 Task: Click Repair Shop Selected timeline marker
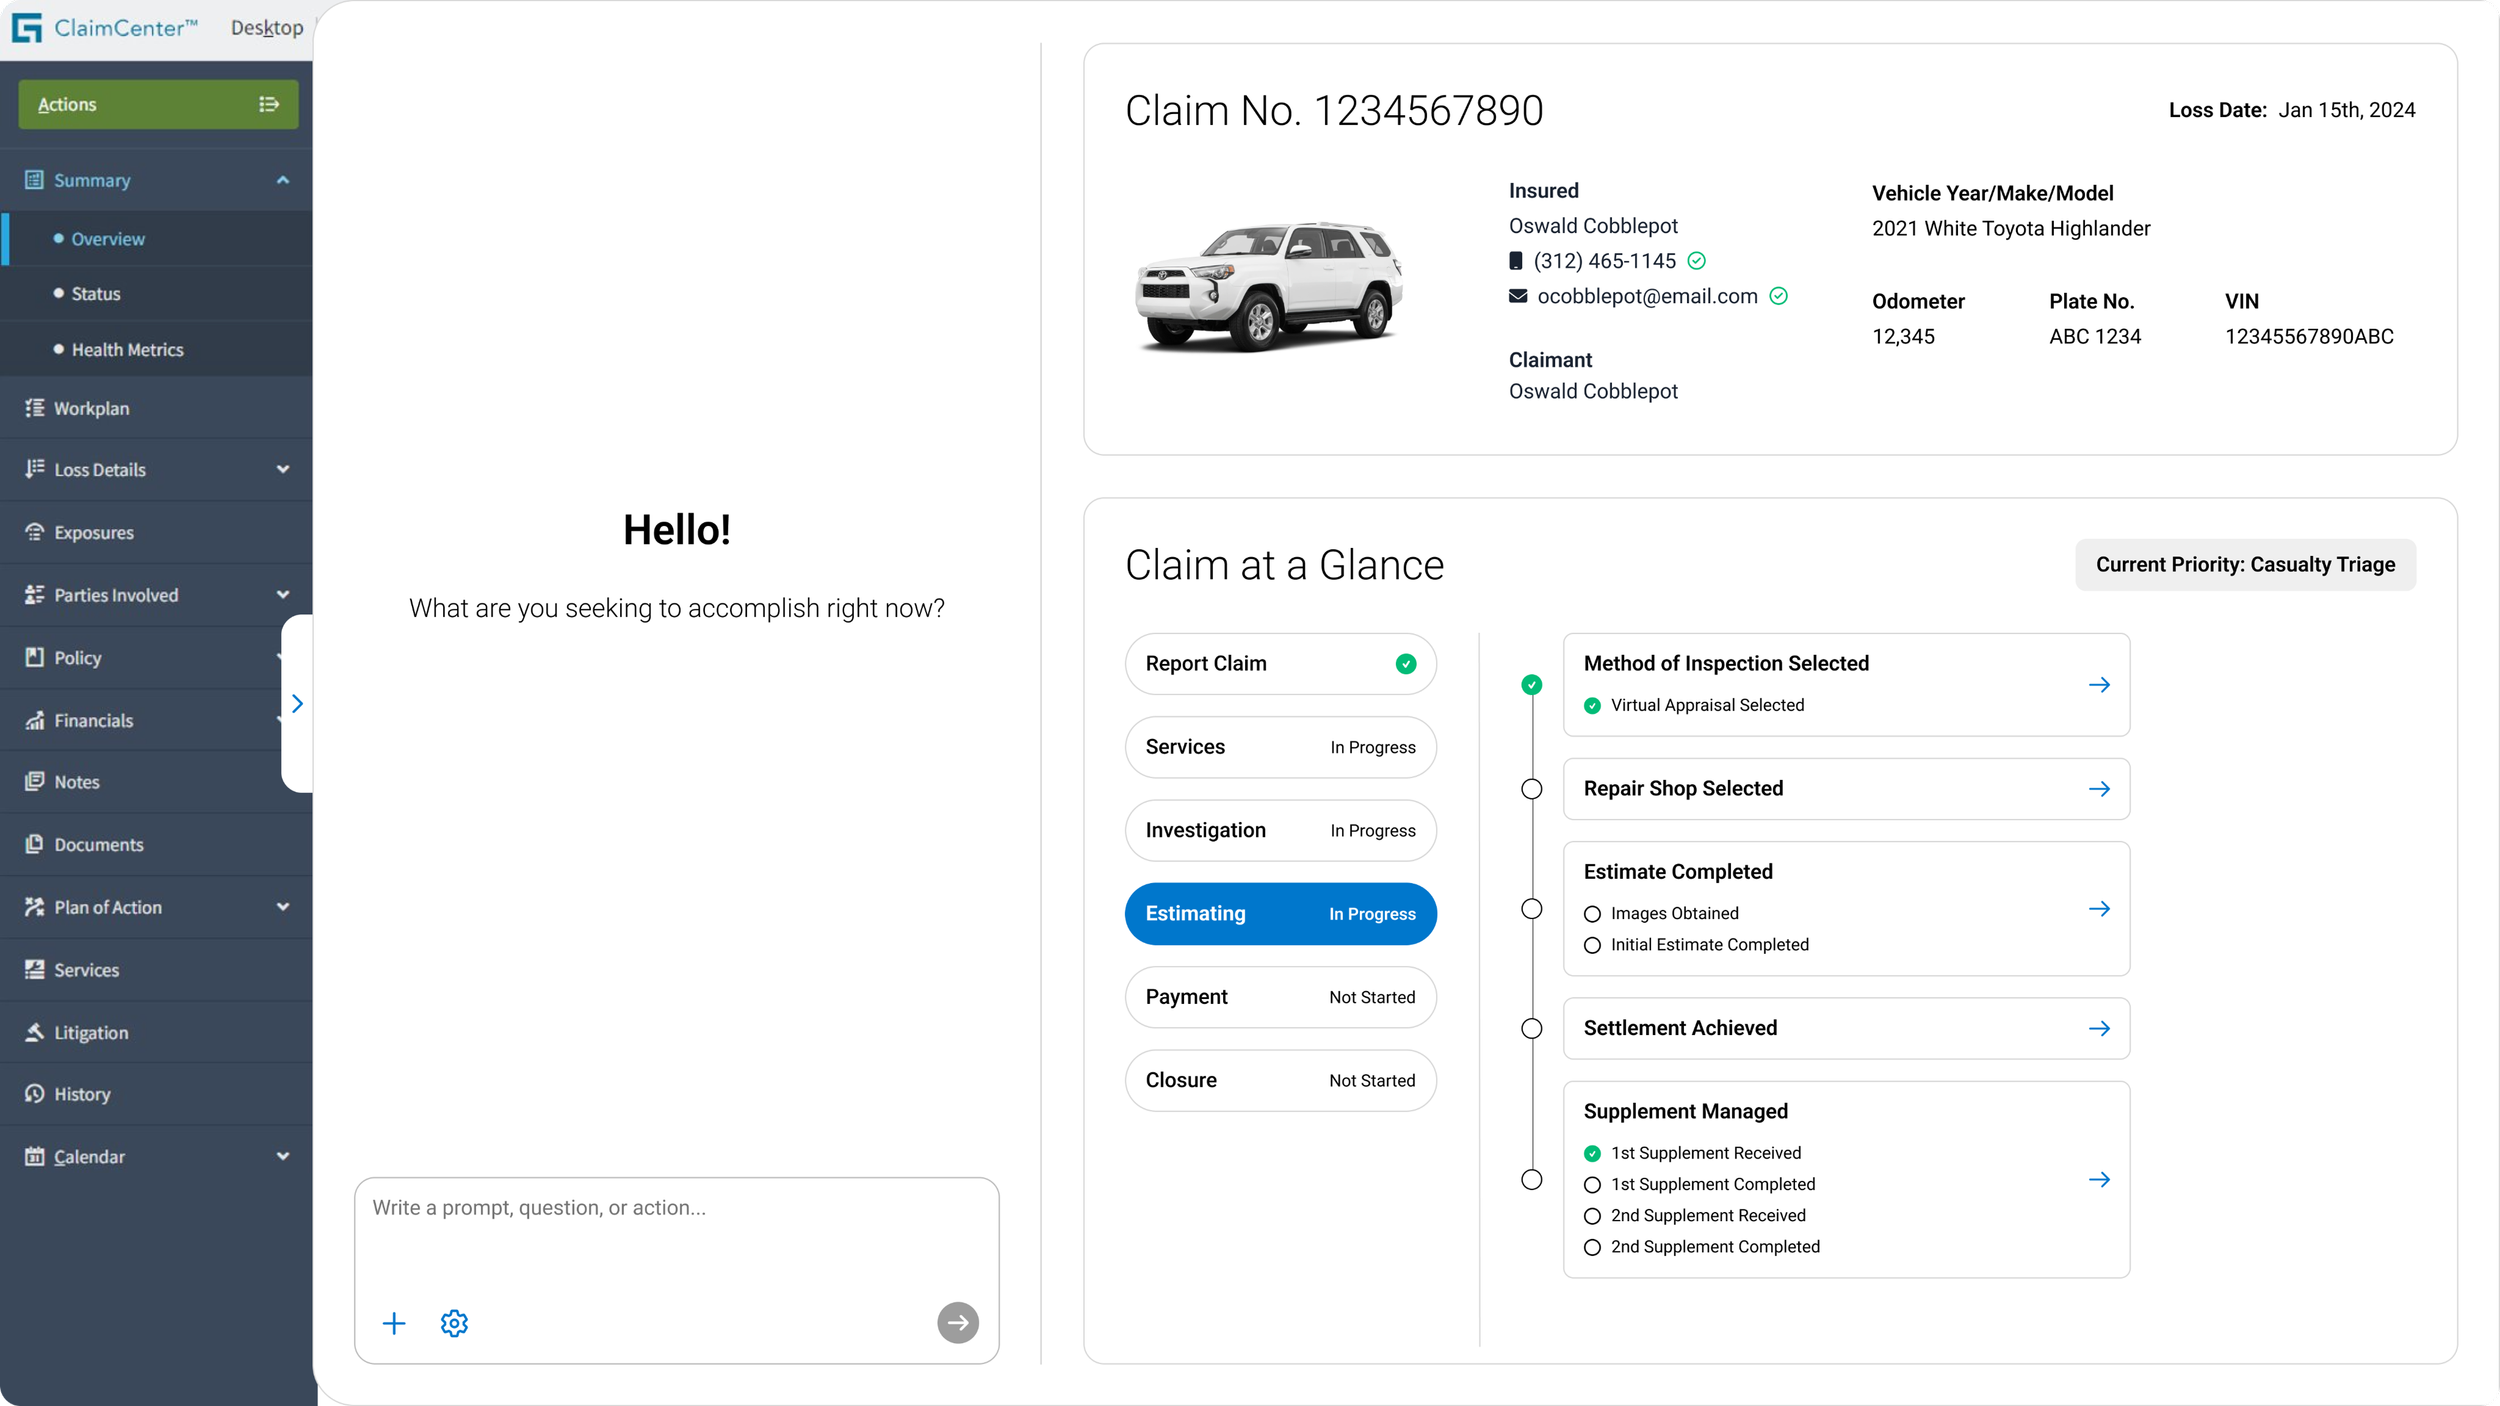[1531, 789]
